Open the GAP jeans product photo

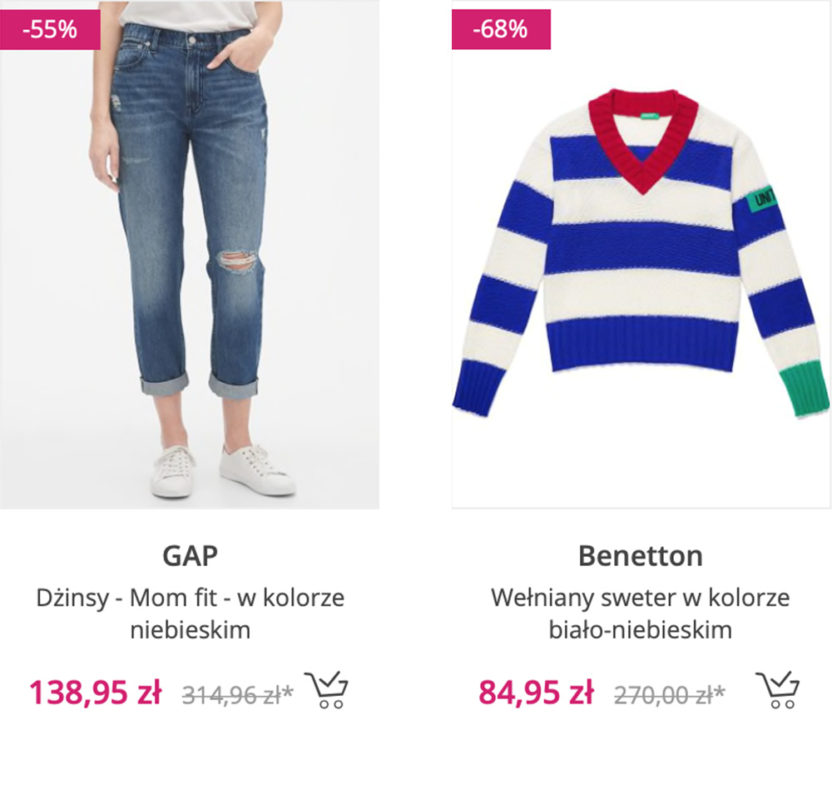tap(190, 250)
